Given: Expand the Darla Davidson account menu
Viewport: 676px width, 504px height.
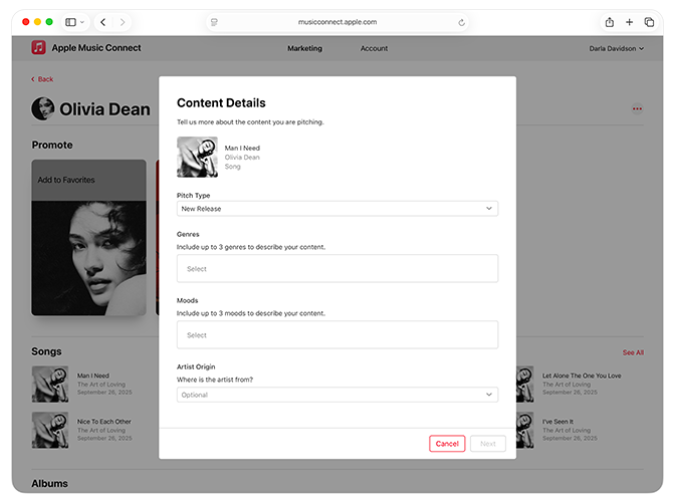Looking at the screenshot, I should (x=616, y=48).
